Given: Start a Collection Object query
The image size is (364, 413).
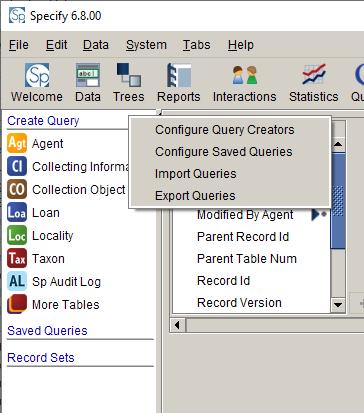Looking at the screenshot, I should [x=79, y=190].
